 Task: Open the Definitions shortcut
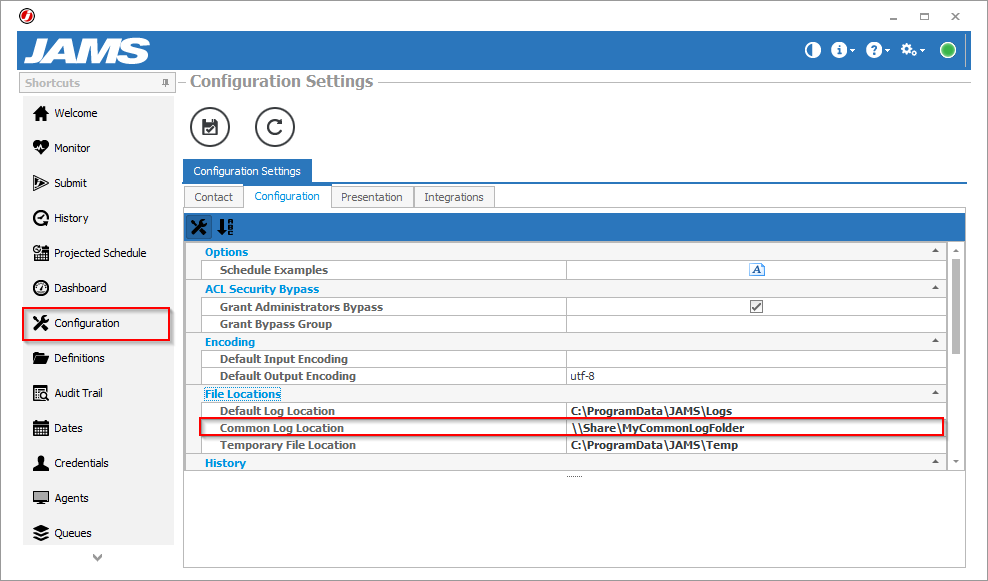pos(69,358)
